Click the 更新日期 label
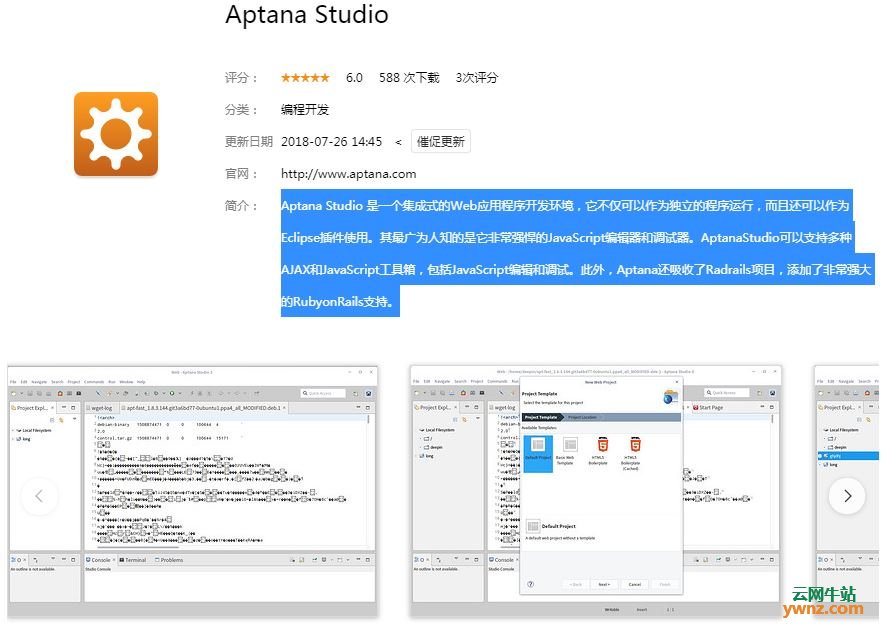 pos(249,141)
